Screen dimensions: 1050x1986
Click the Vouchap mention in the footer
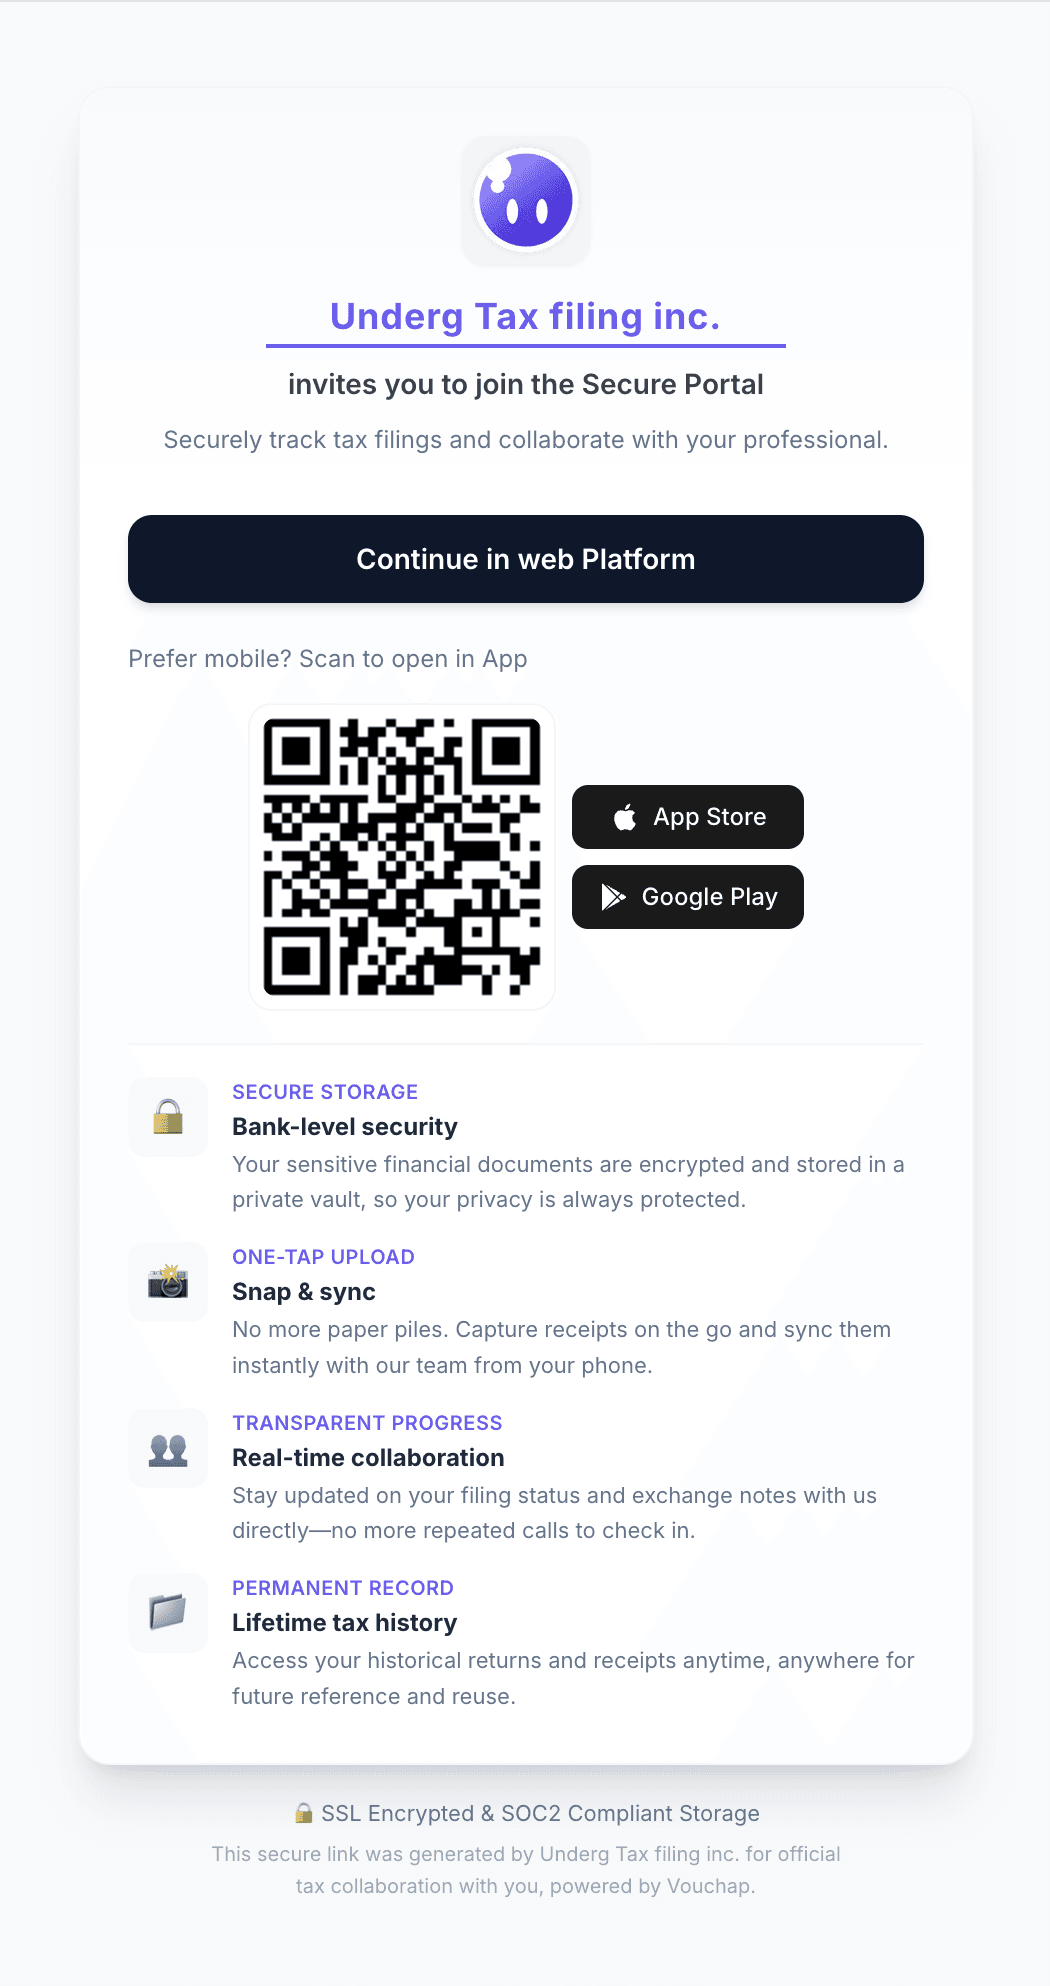click(x=709, y=1886)
